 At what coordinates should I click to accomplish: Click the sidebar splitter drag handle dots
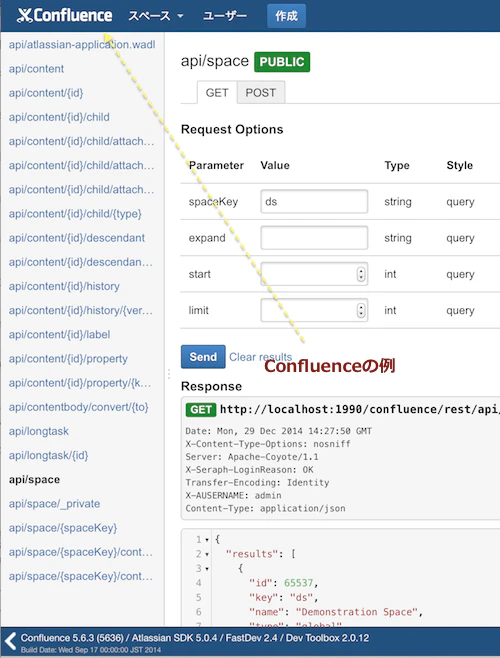pos(169,374)
